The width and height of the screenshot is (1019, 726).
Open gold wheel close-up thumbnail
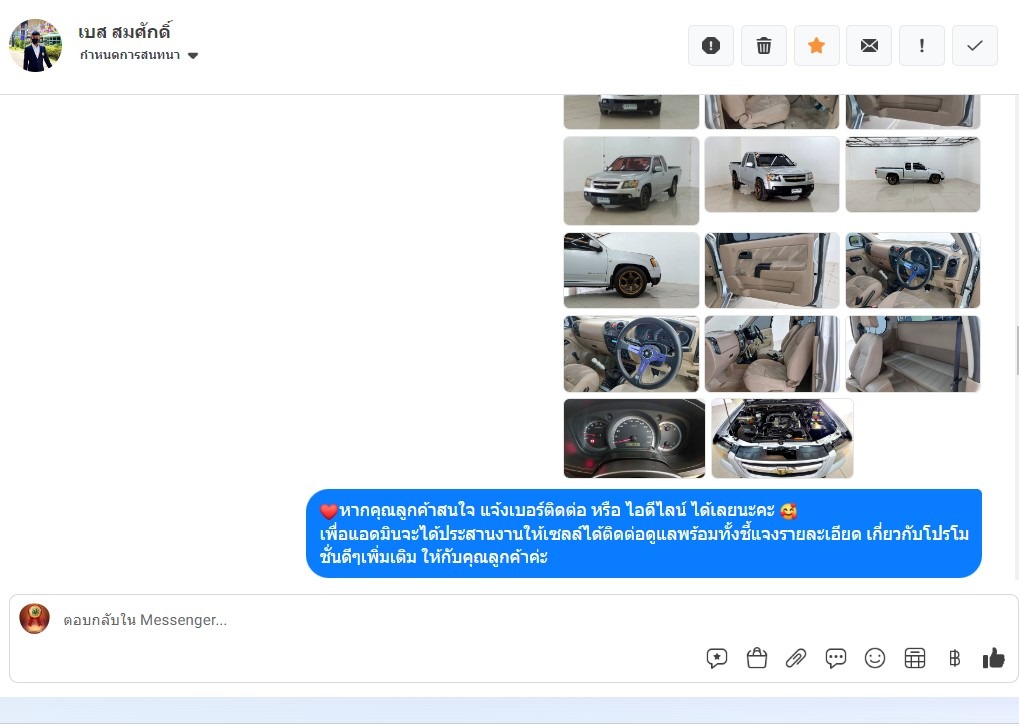pyautogui.click(x=631, y=270)
